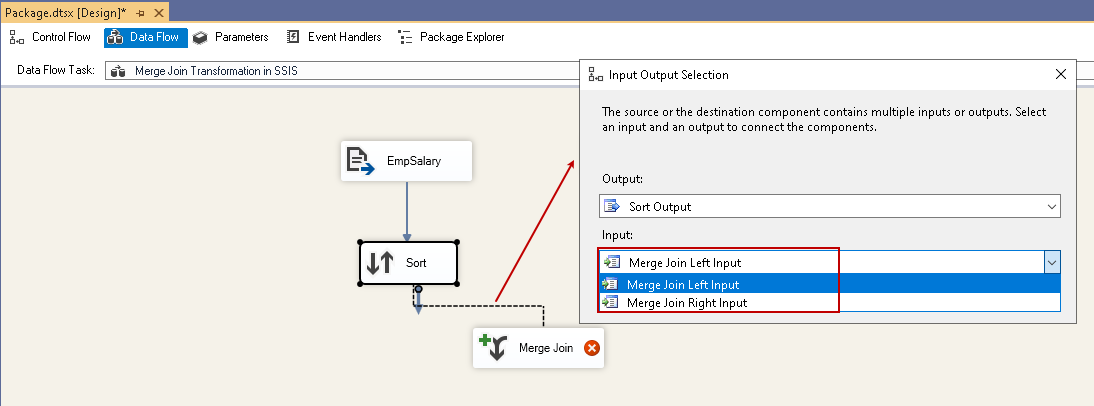Open the Control Flow tab

coord(50,37)
